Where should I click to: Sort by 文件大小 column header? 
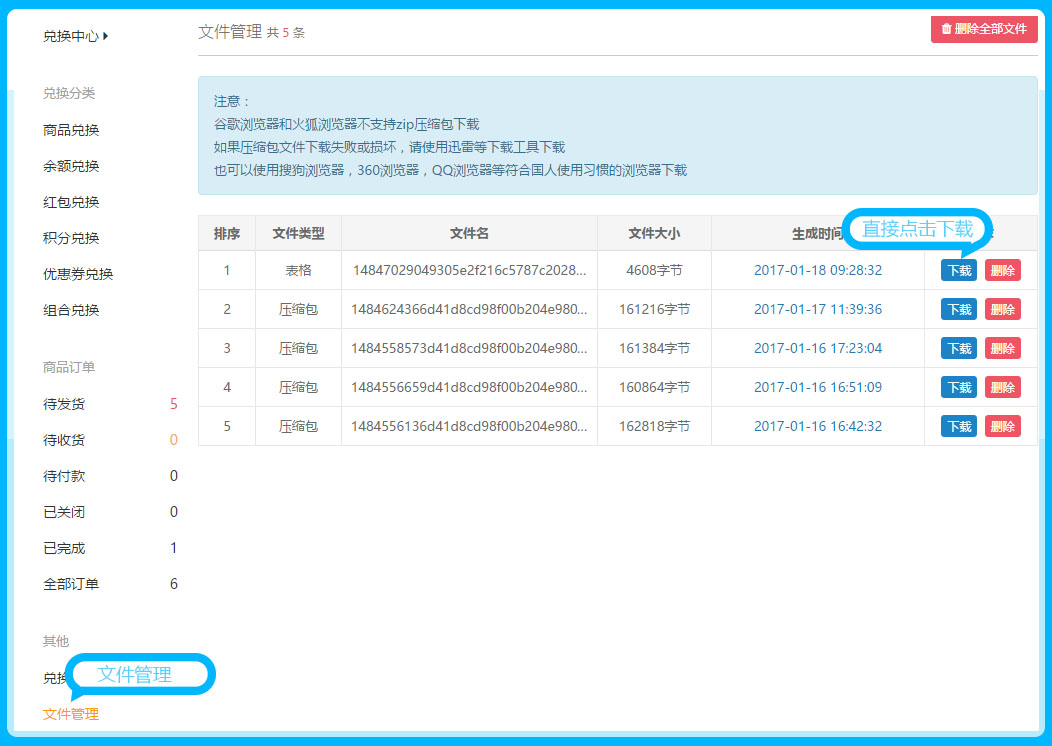pos(654,233)
